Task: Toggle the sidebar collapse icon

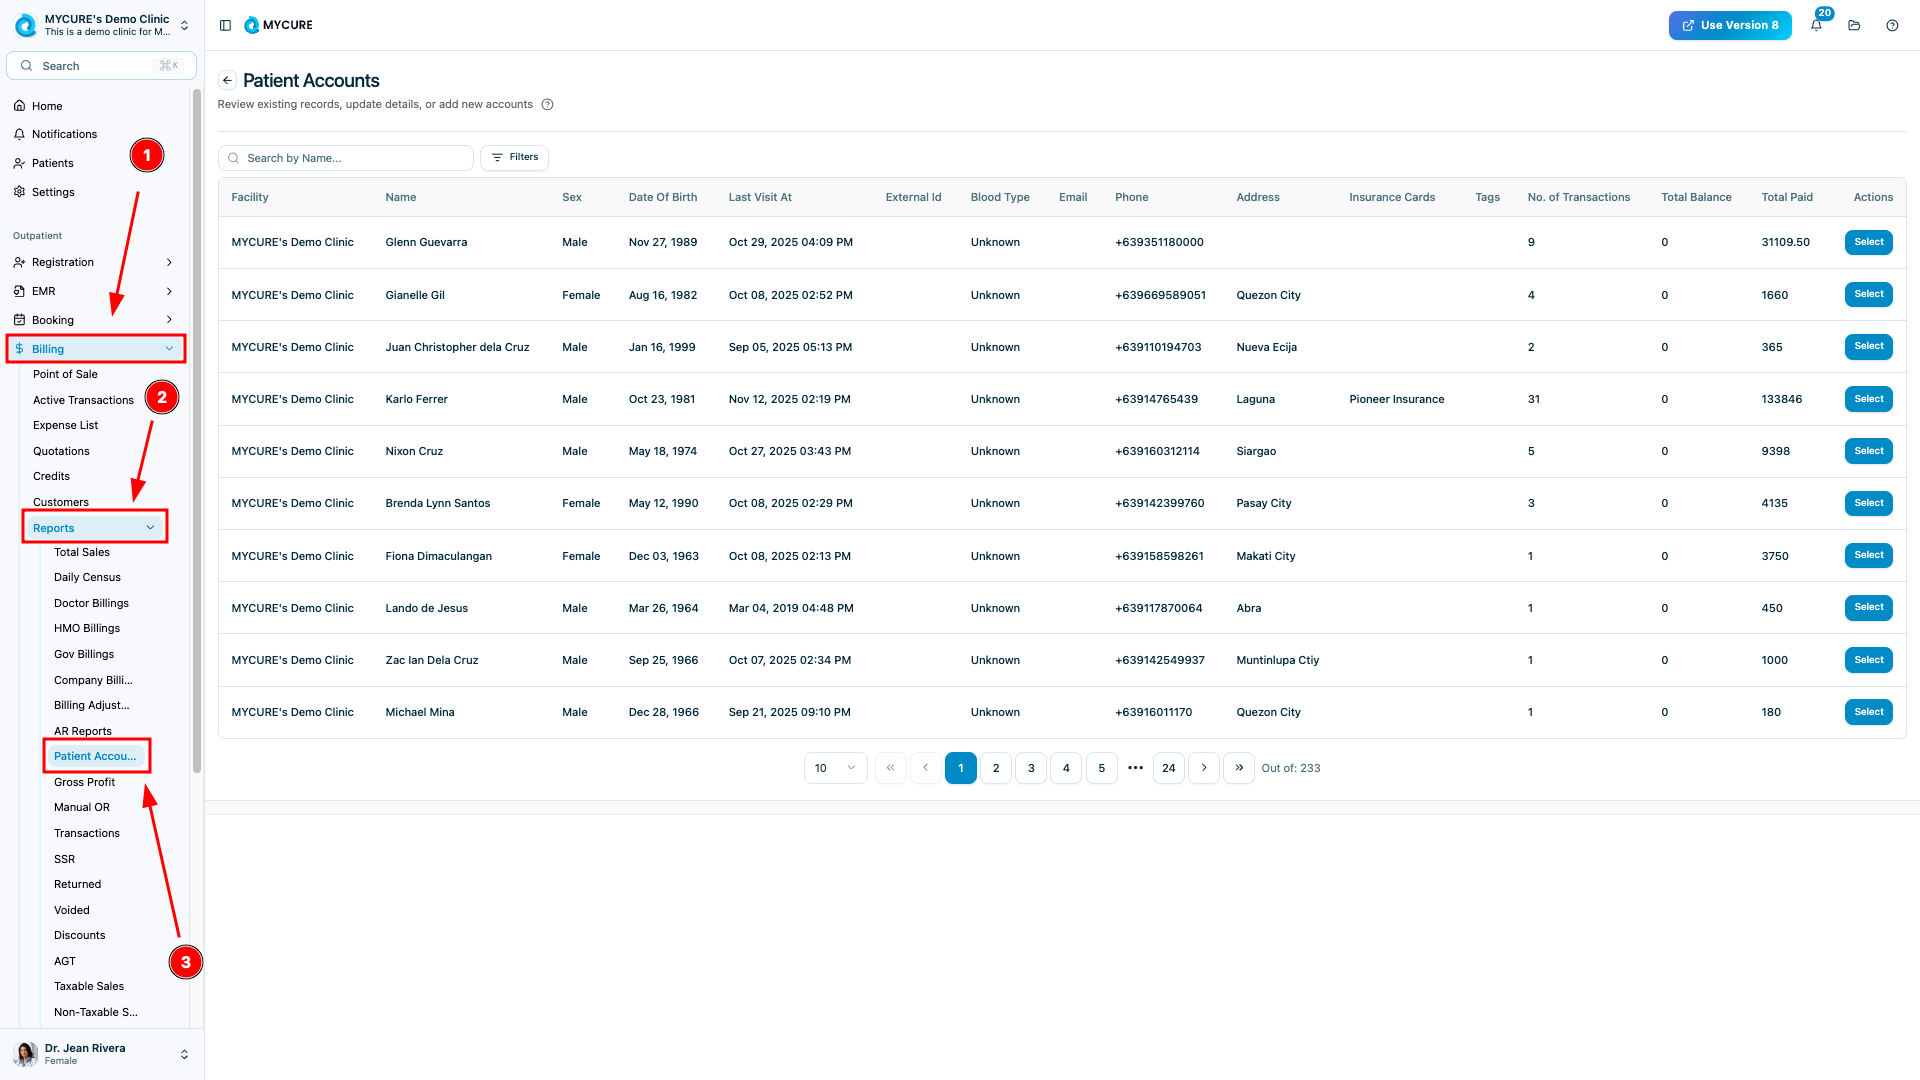Action: (225, 26)
